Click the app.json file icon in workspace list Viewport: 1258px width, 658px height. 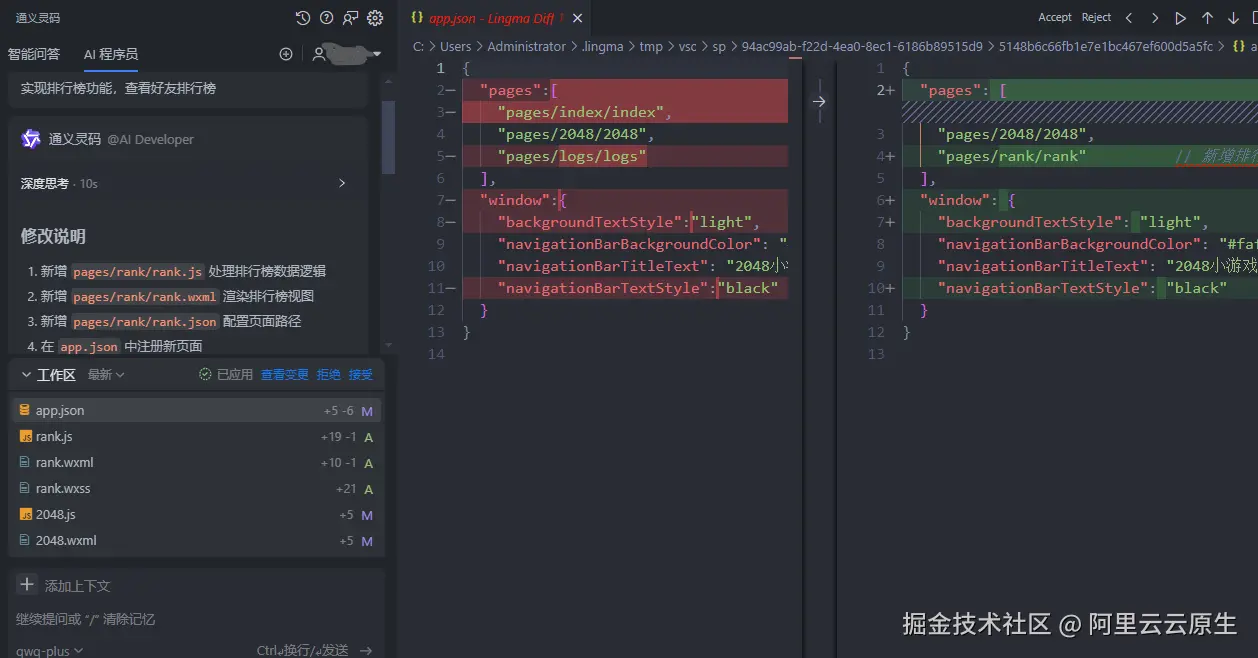tap(25, 410)
